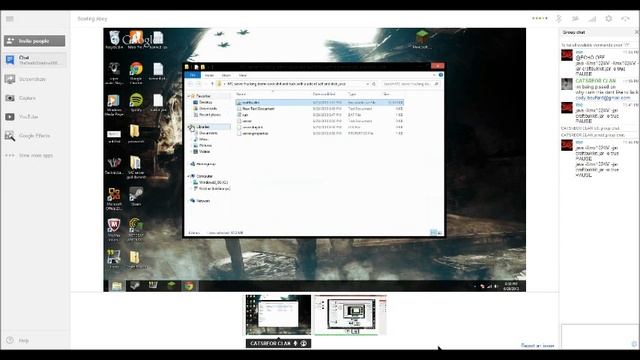640x360 pixels.
Task: Sort by Date modified column header
Action: tap(324, 94)
